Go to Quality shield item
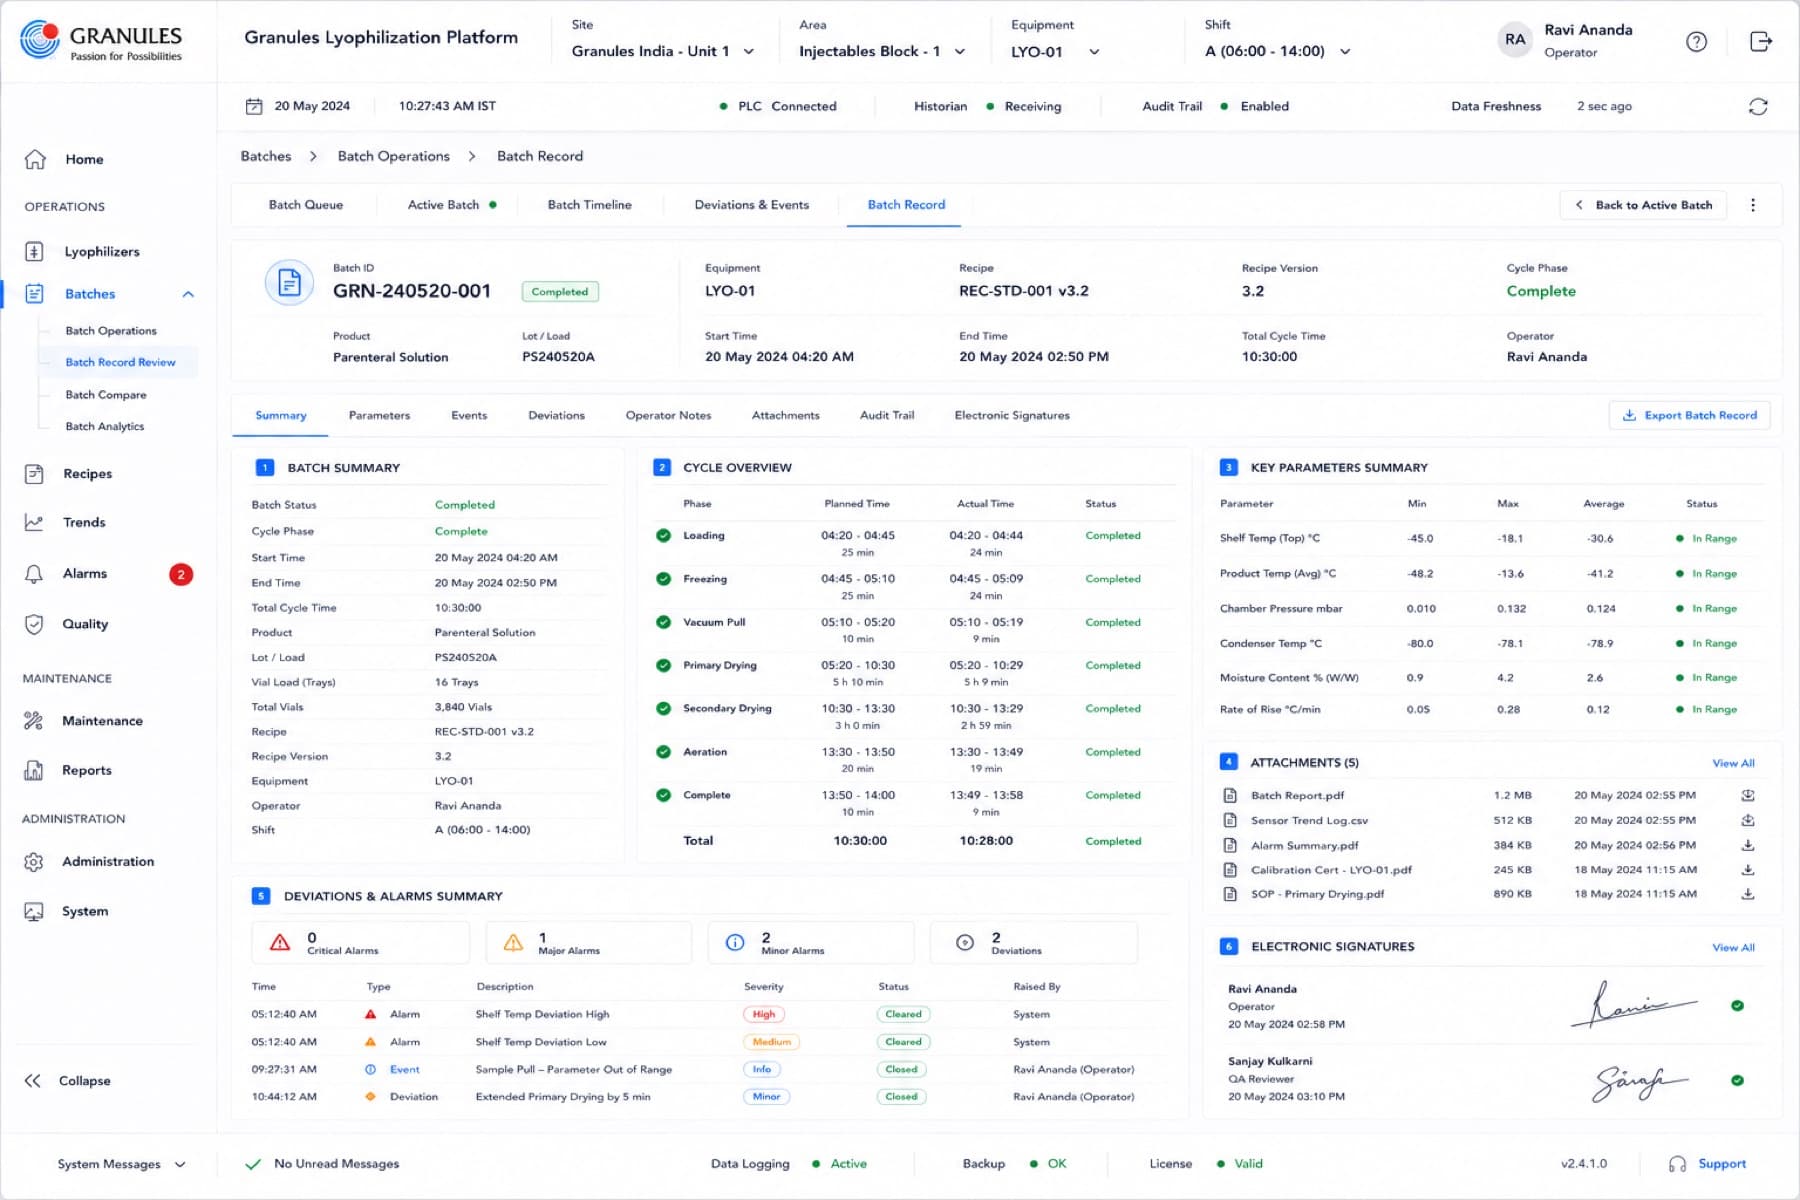This screenshot has height=1200, width=1800. (84, 623)
